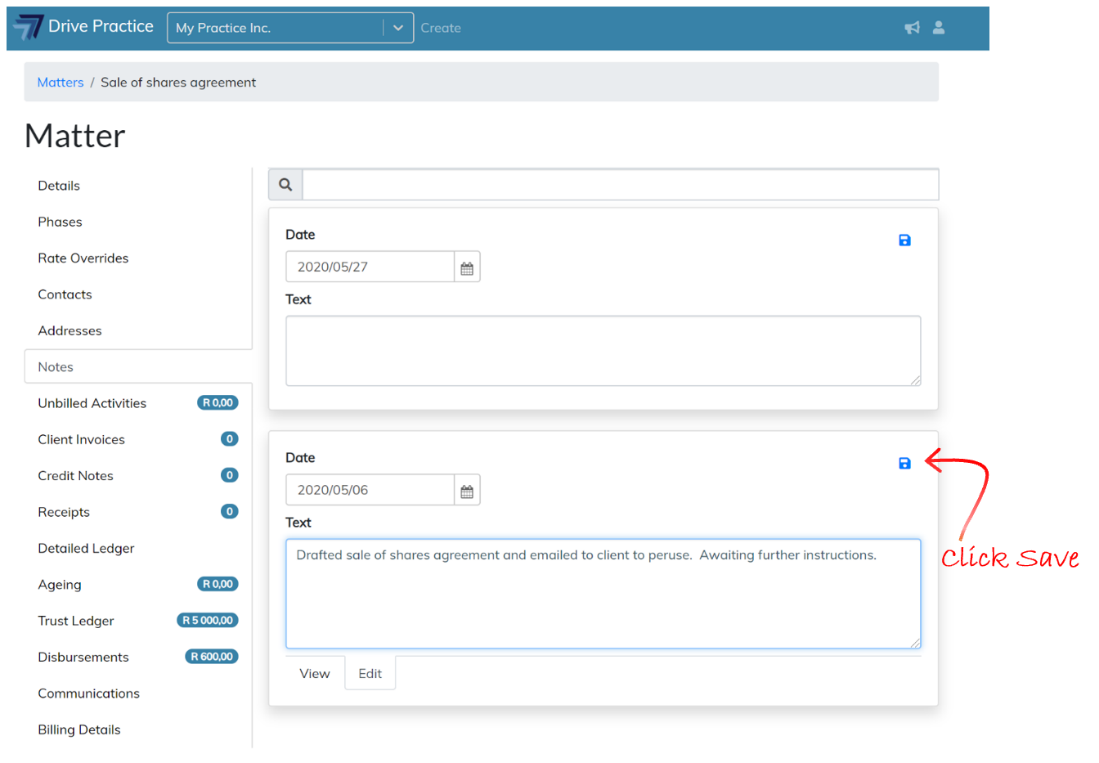The height and width of the screenshot is (763, 1099).
Task: Click the empty Text area of first note
Action: [x=602, y=351]
